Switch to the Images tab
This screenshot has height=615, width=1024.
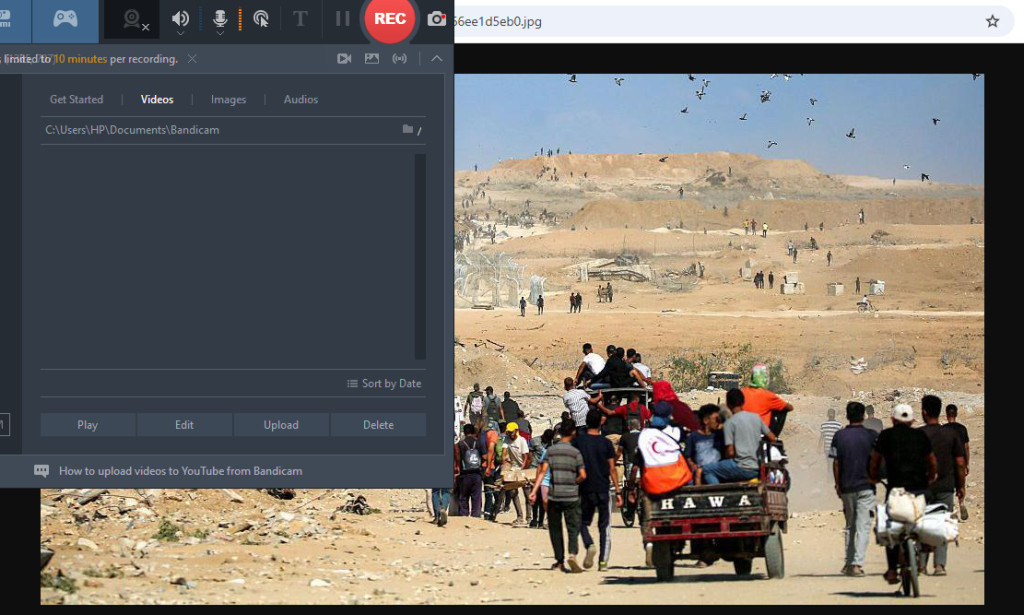tap(228, 99)
